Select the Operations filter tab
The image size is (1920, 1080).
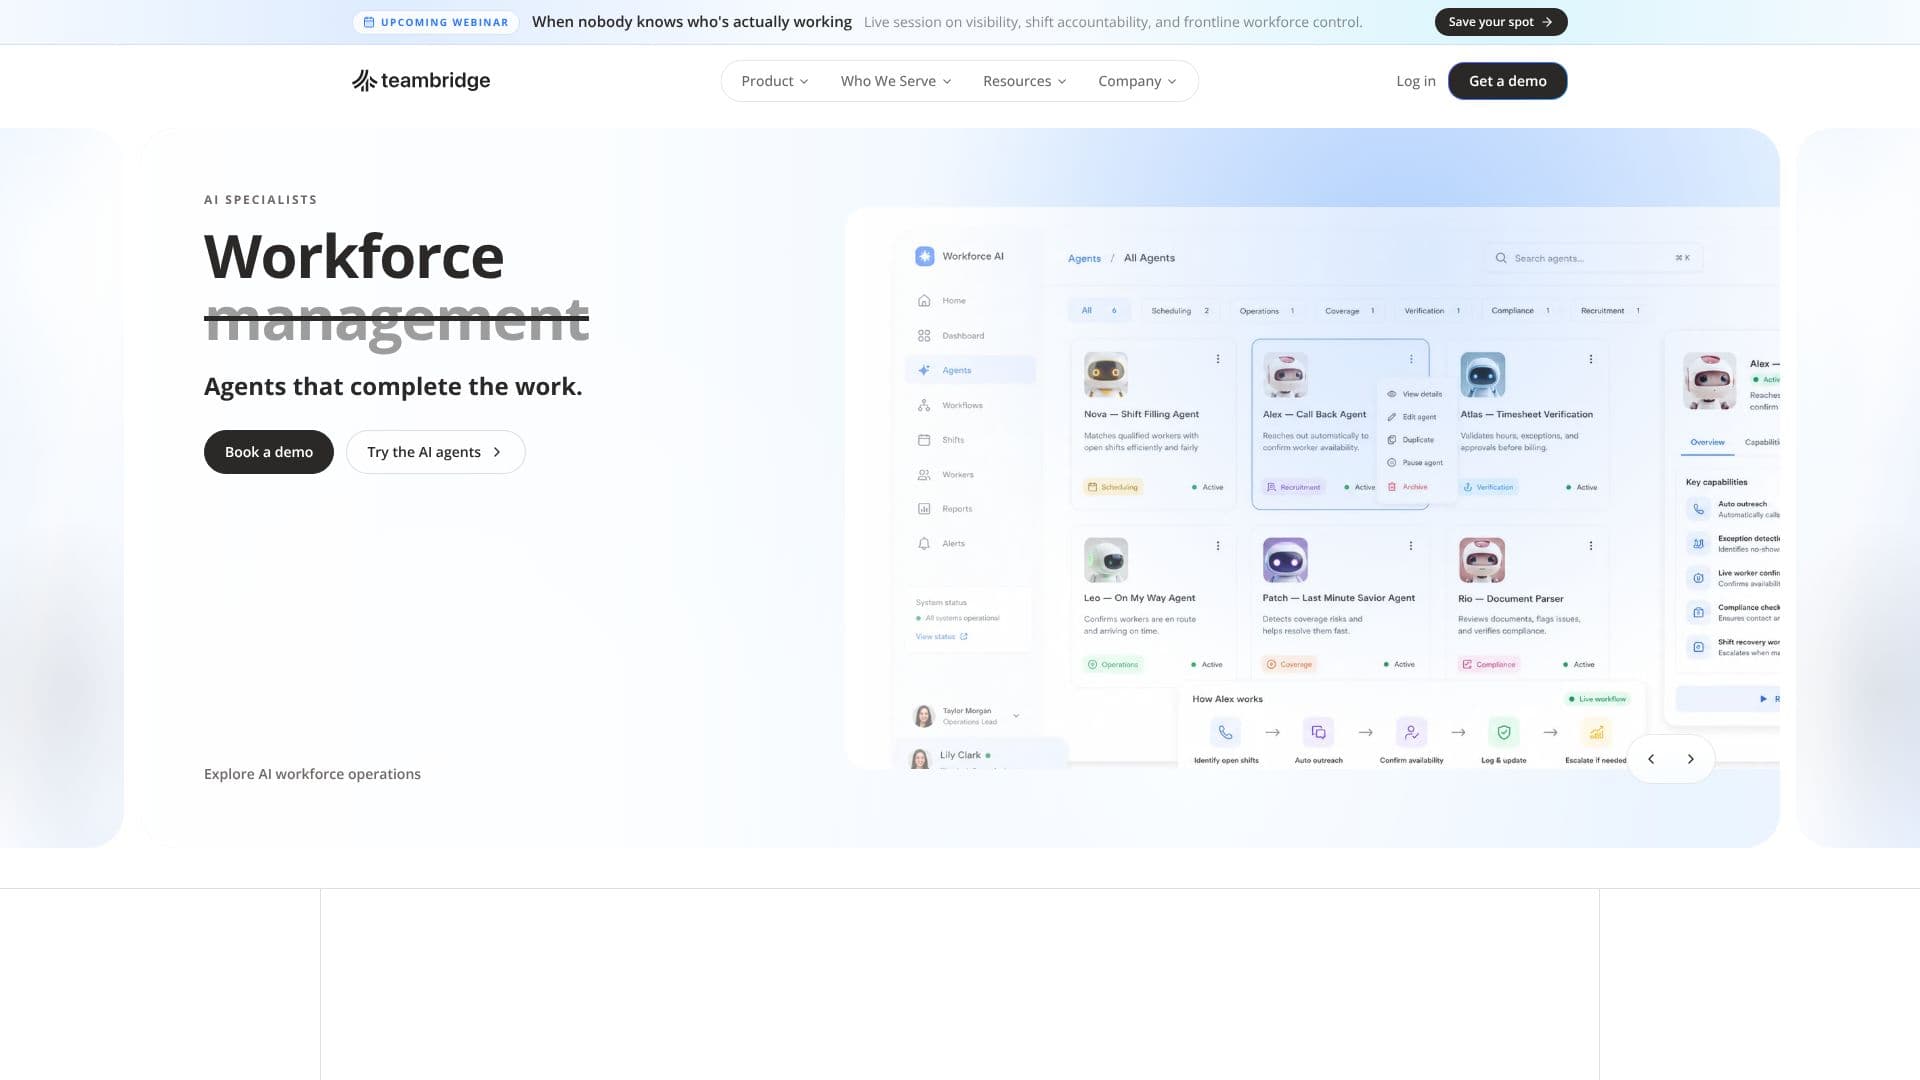point(1266,311)
